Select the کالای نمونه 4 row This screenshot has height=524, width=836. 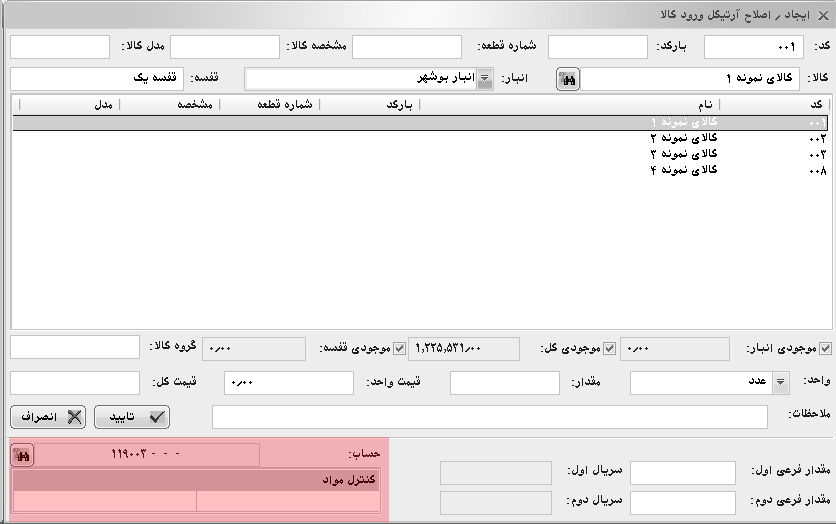(680, 170)
